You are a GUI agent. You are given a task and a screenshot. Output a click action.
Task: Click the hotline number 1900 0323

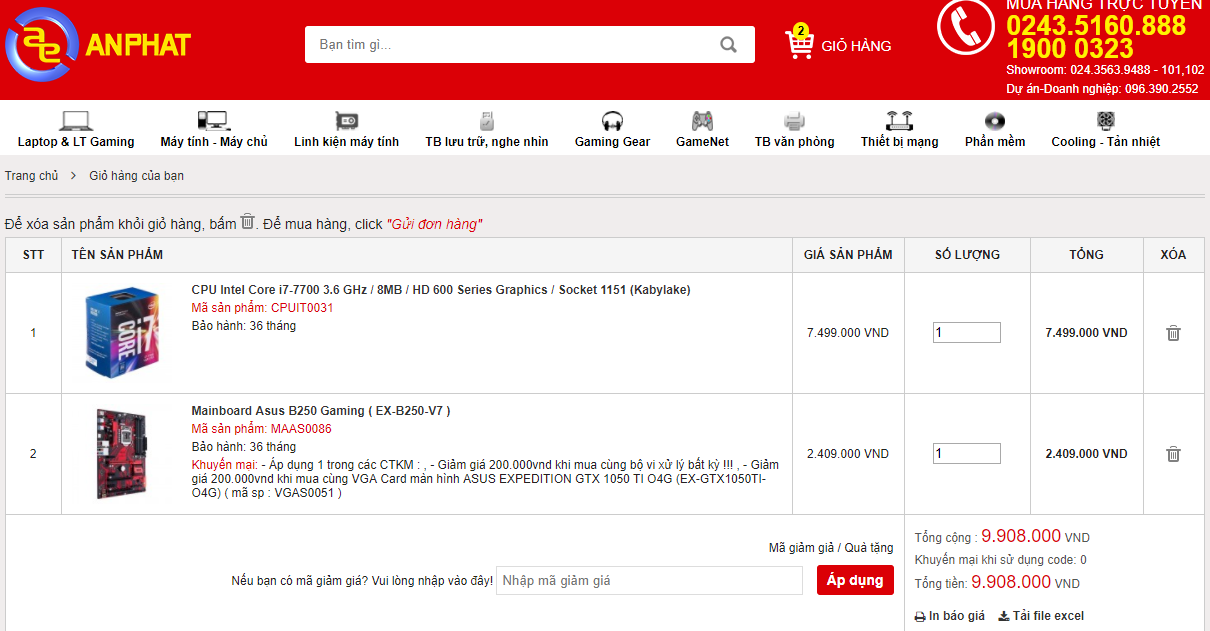pos(1070,49)
